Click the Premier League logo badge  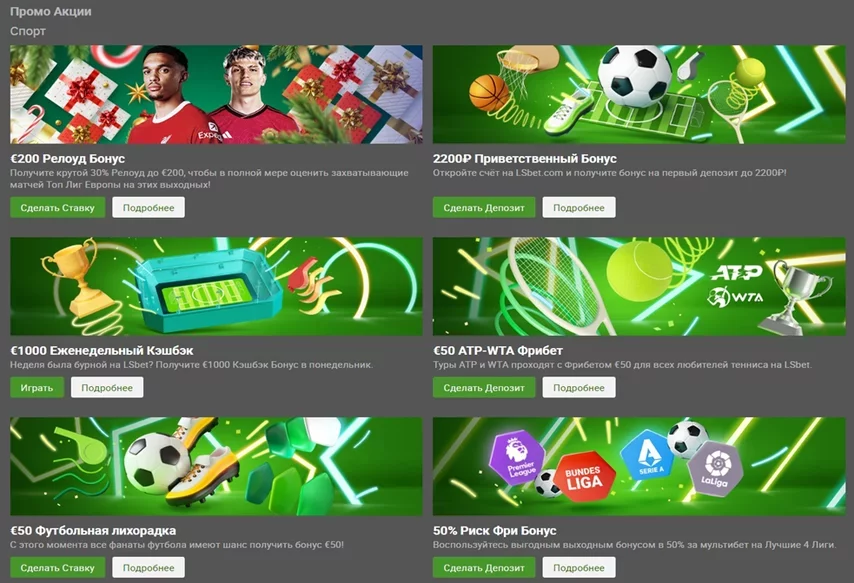click(x=517, y=458)
